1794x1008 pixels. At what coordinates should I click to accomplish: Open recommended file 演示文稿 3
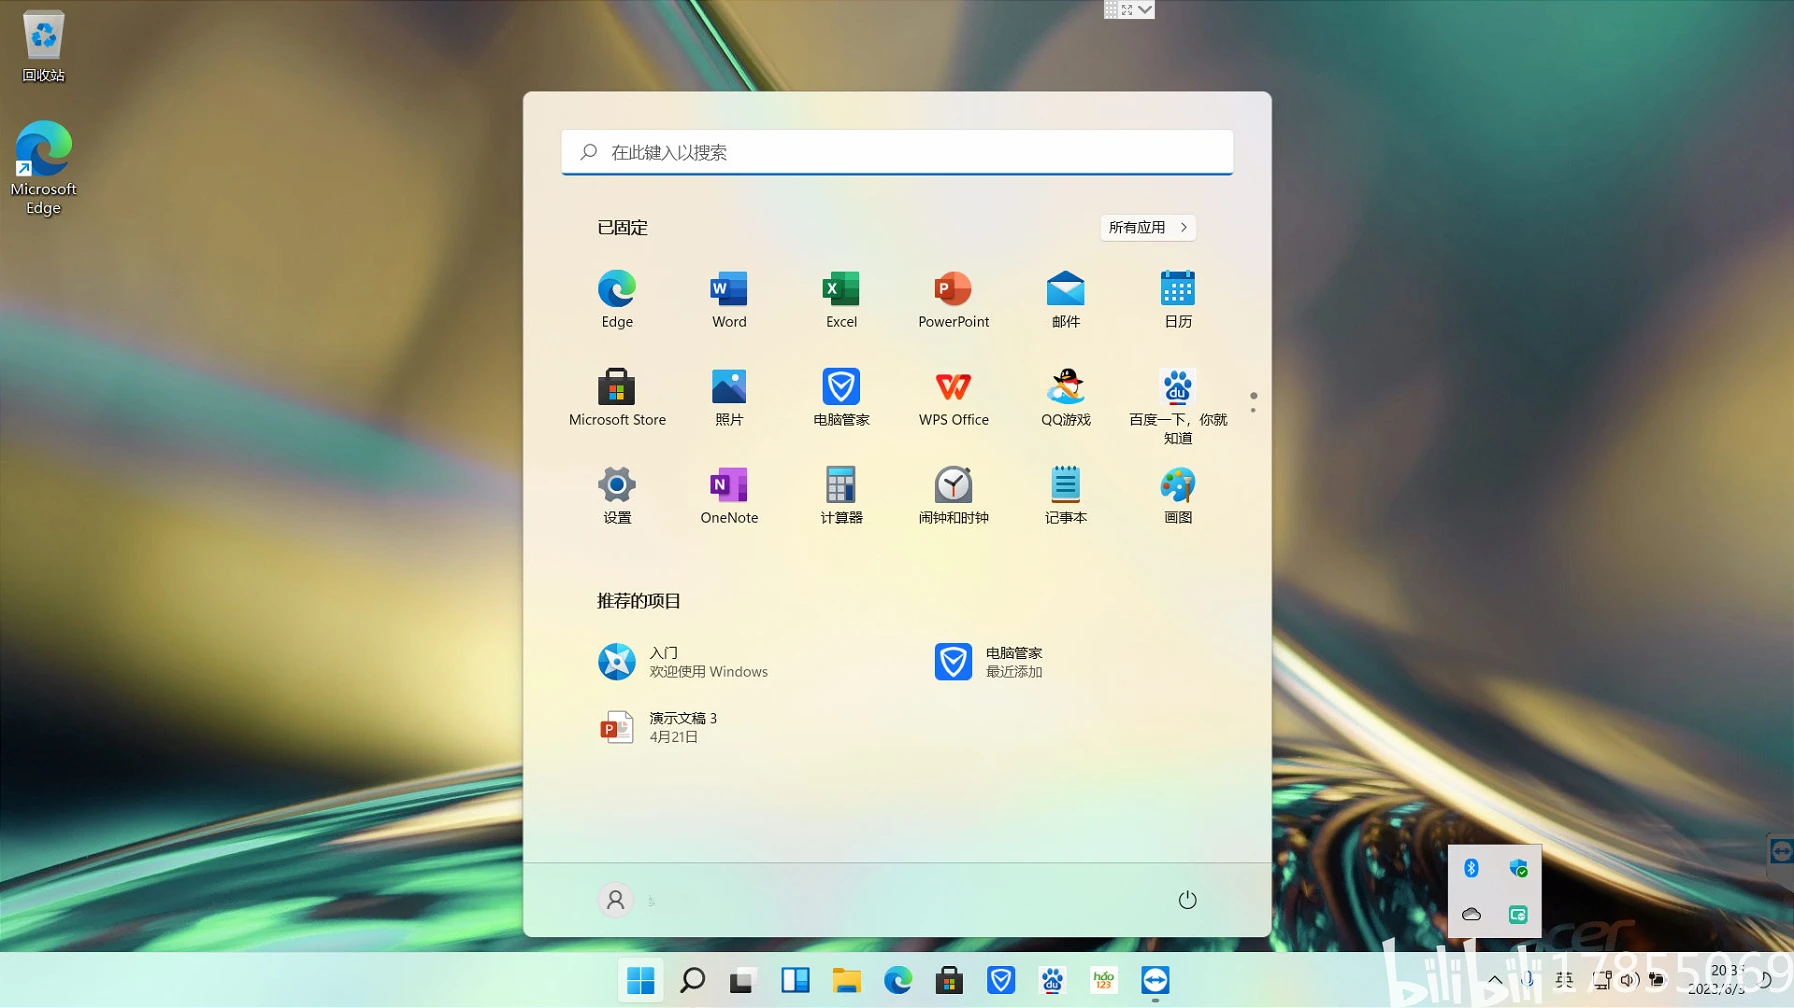pyautogui.click(x=658, y=727)
